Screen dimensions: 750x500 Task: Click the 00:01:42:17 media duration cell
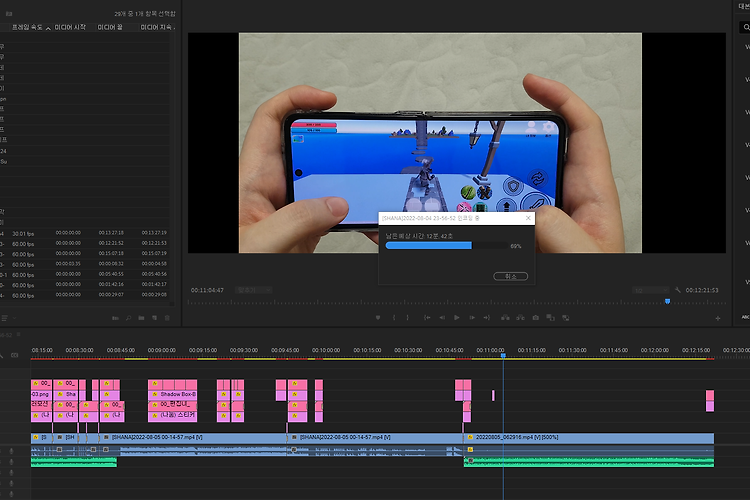(154, 285)
